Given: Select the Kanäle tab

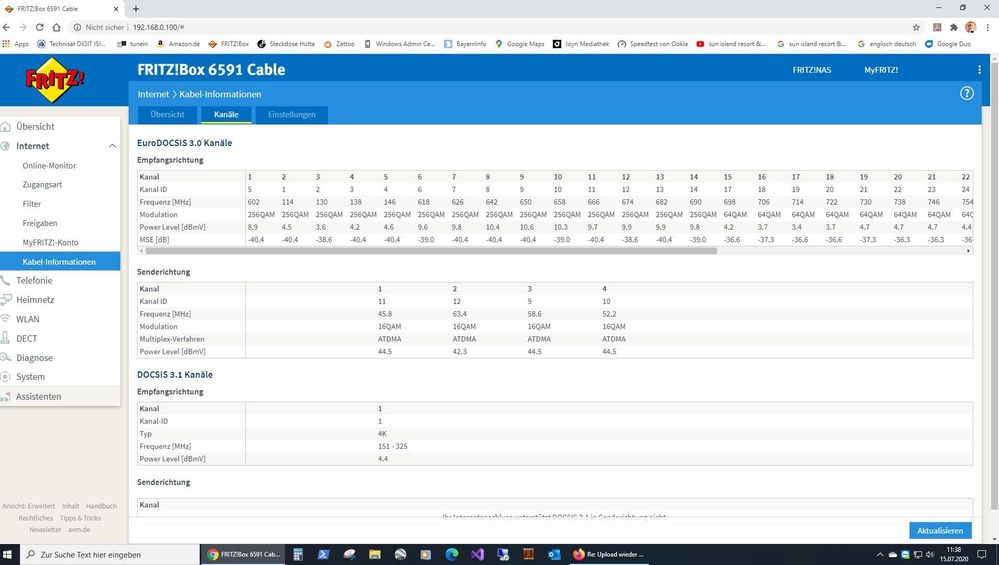Looking at the screenshot, I should (226, 115).
